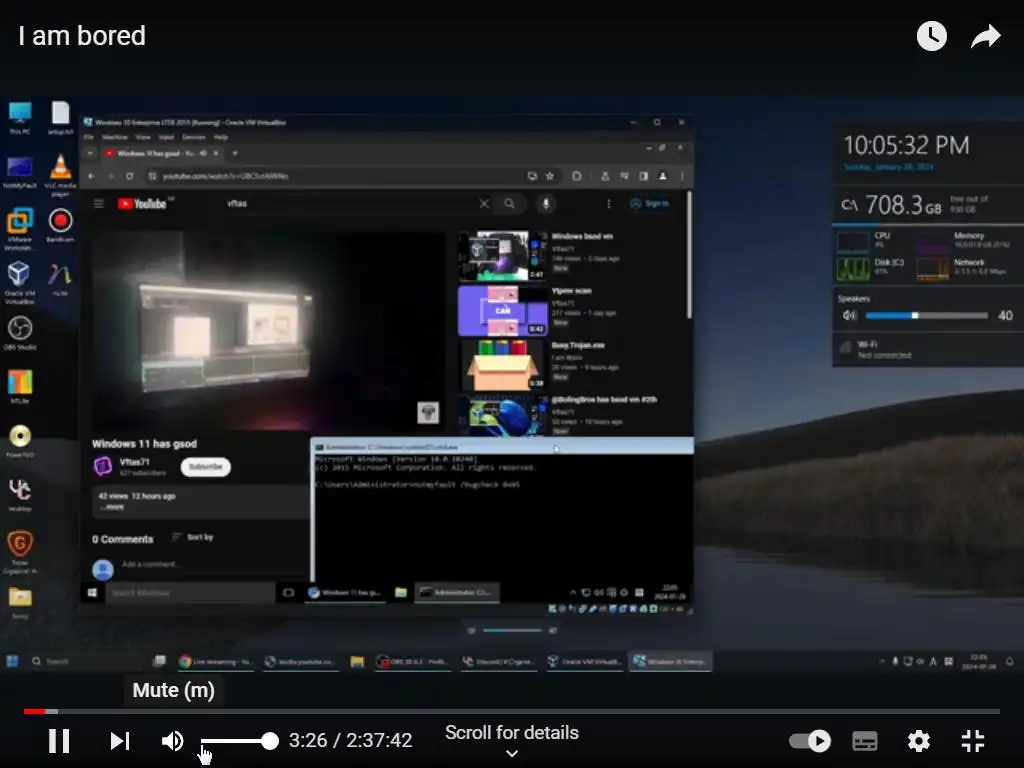Image resolution: width=1024 pixels, height=768 pixels.
Task: Click the Sign in button
Action: (650, 204)
